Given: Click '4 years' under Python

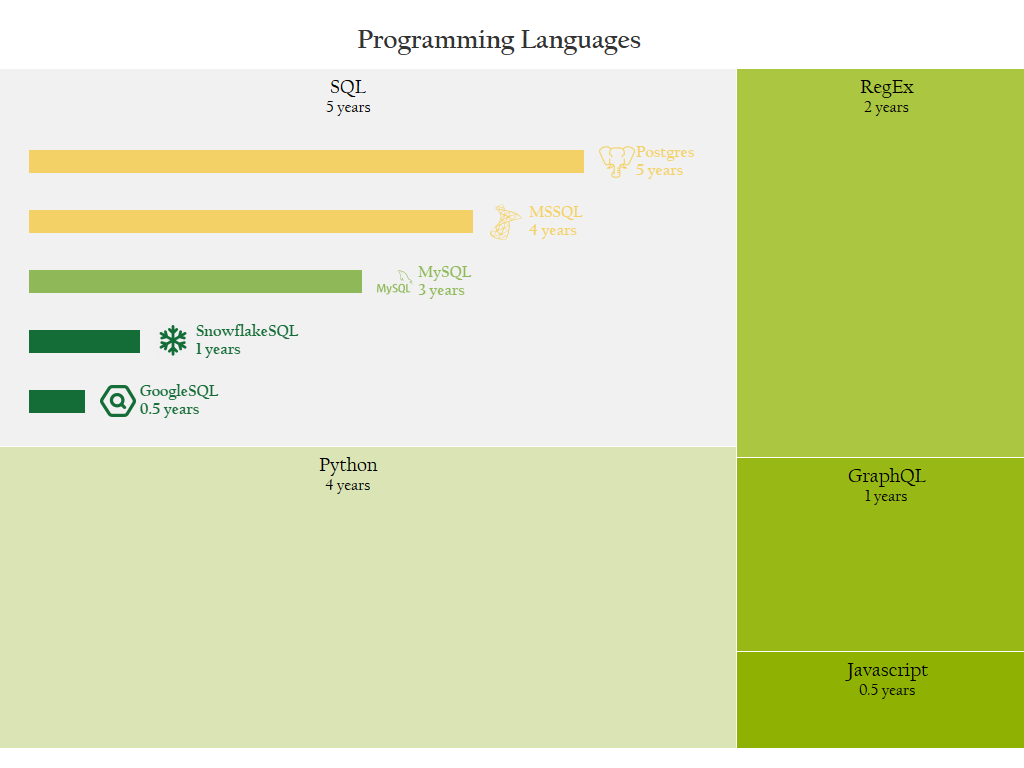Looking at the screenshot, I should [x=348, y=485].
